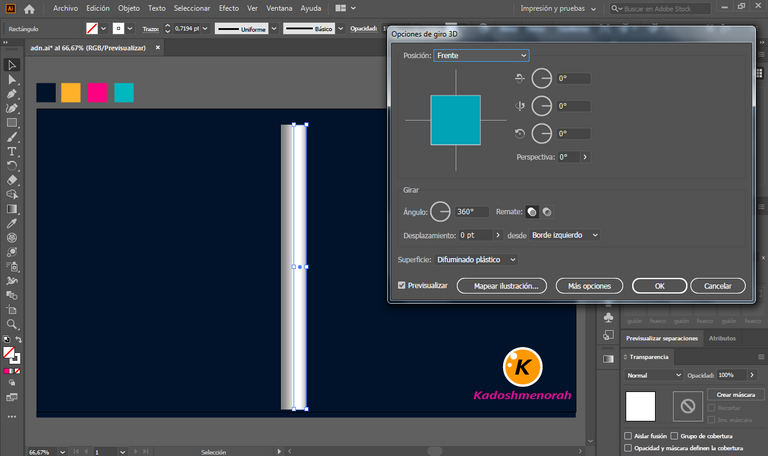Viewport: 768px width, 456px height.
Task: Select the Artboard tool
Action: [x=12, y=310]
